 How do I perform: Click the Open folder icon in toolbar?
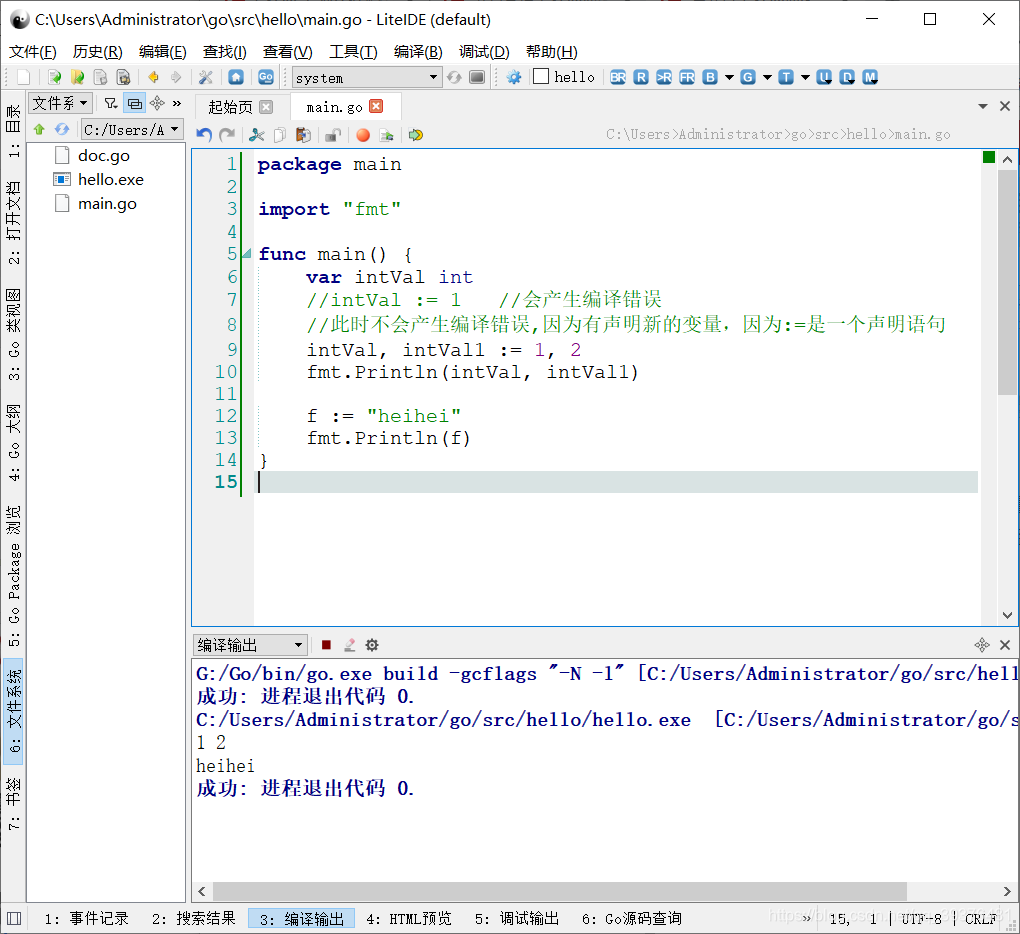(x=77, y=77)
